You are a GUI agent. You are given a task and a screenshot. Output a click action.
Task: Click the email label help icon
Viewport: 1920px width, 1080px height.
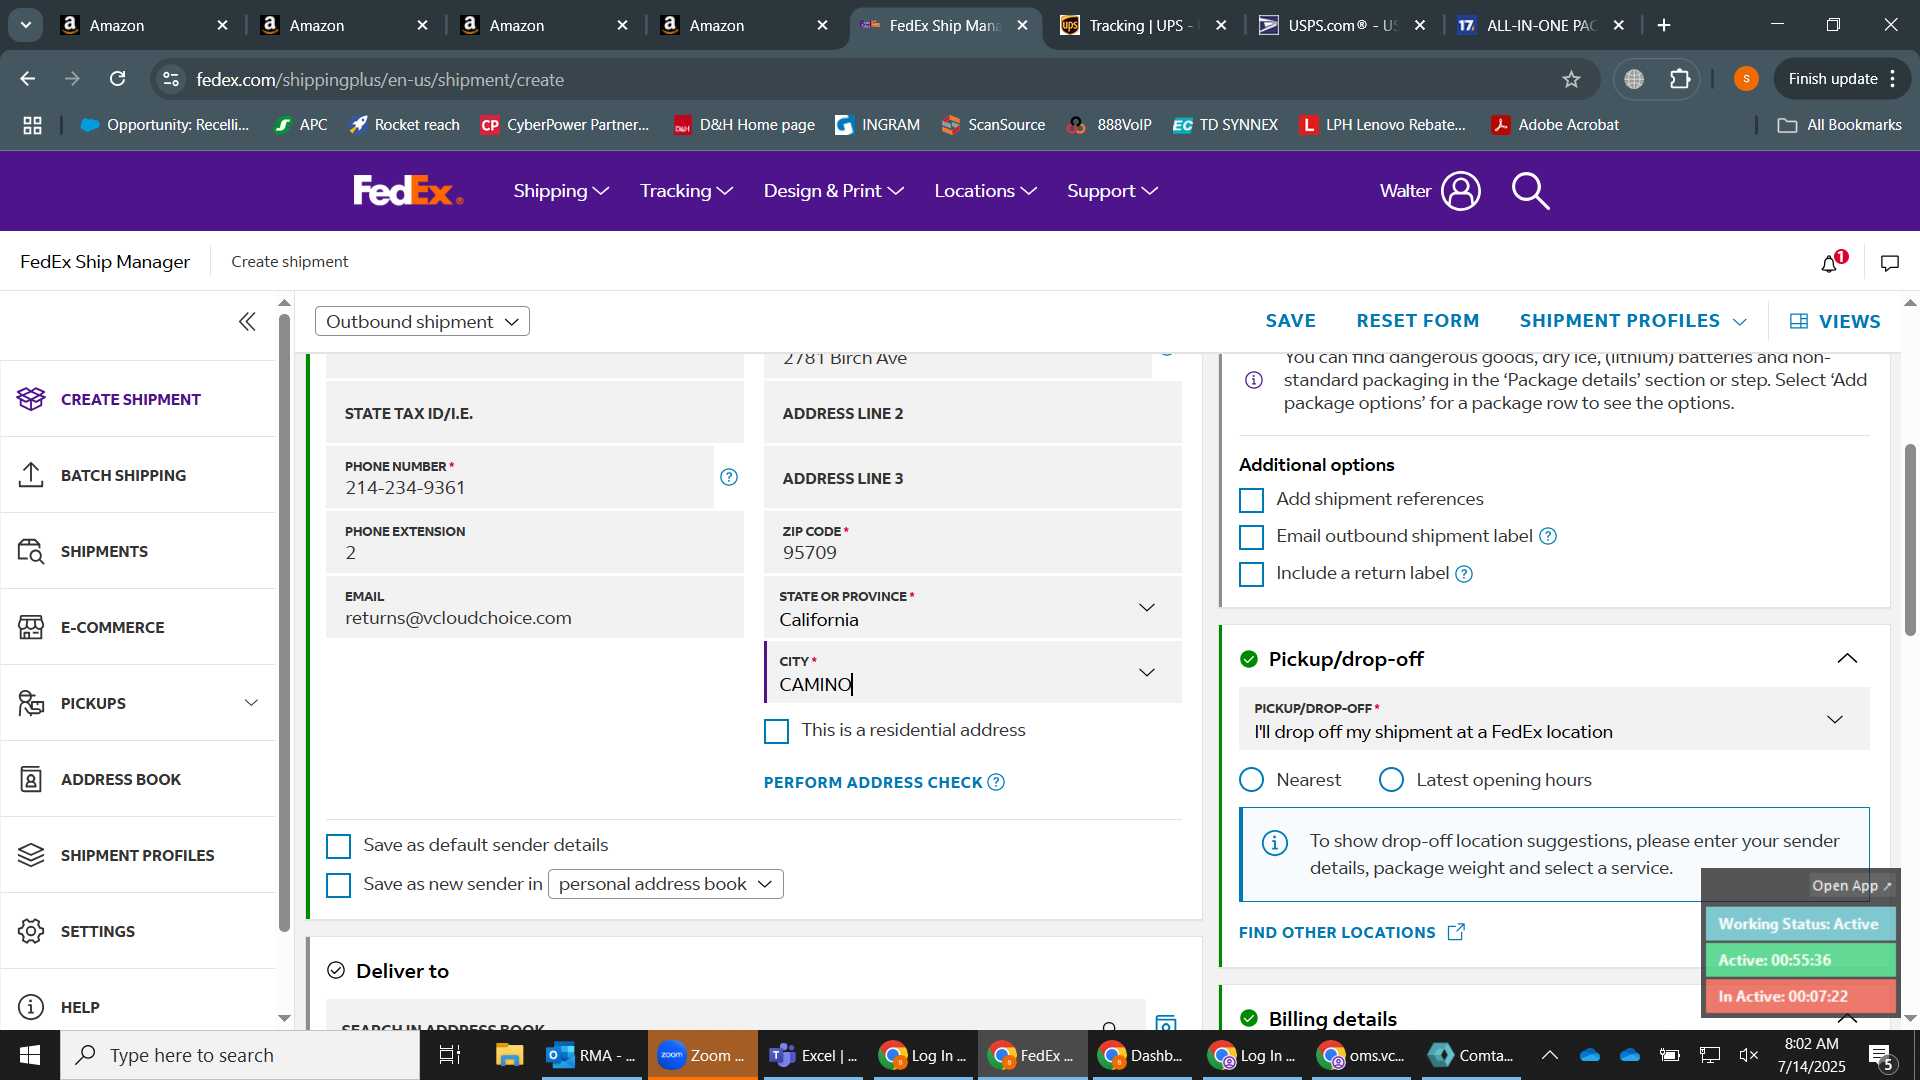tap(1548, 536)
